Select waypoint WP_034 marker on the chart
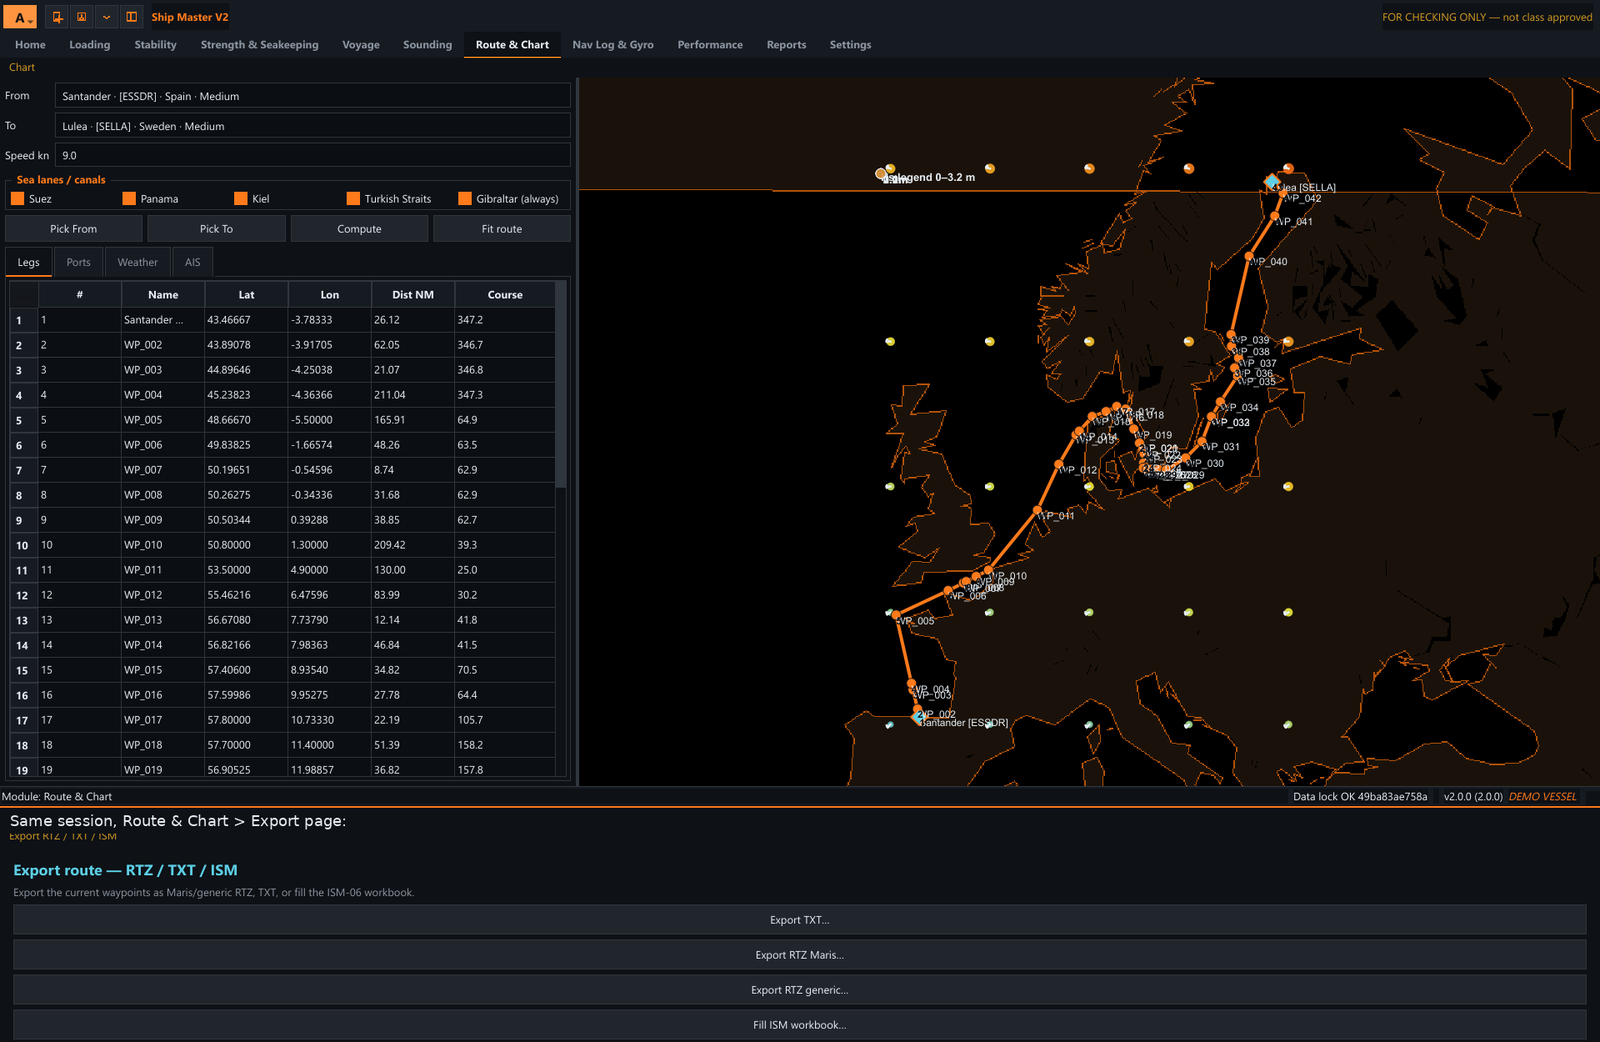 coord(1221,403)
